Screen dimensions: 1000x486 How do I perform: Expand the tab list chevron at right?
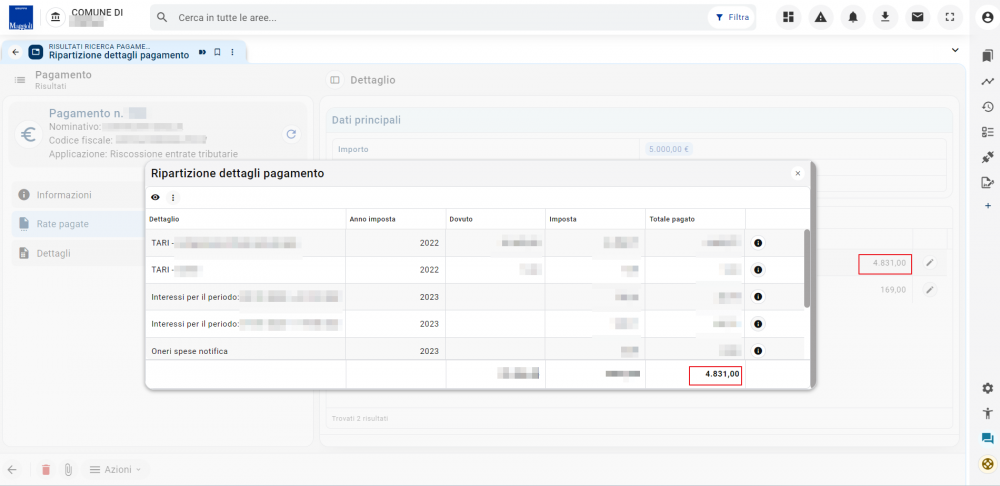coord(955,50)
